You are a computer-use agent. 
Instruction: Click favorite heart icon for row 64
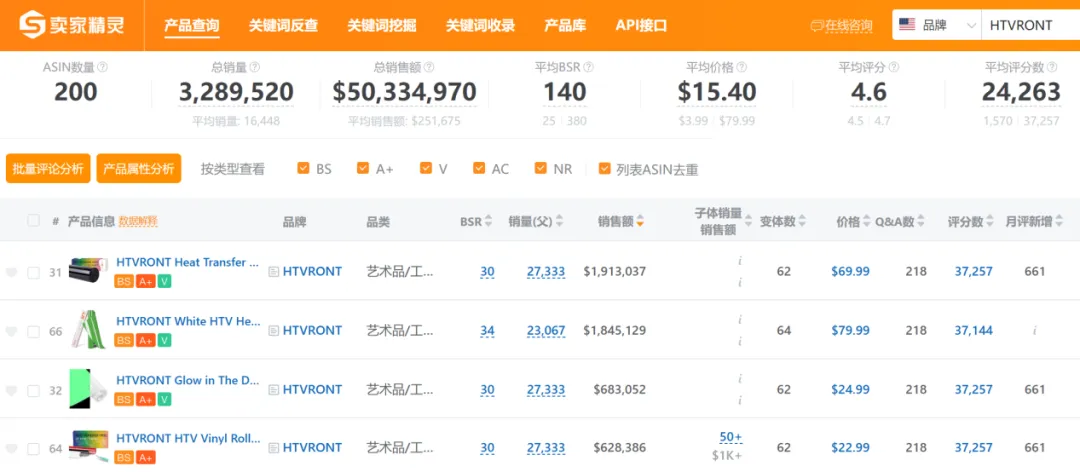[11, 449]
